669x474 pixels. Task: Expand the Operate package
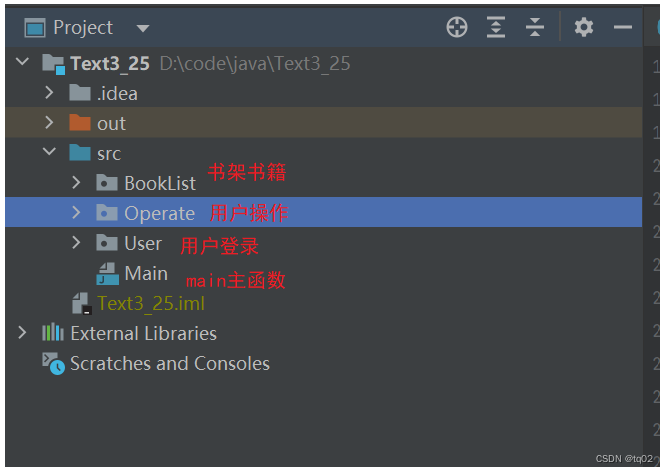coord(77,213)
